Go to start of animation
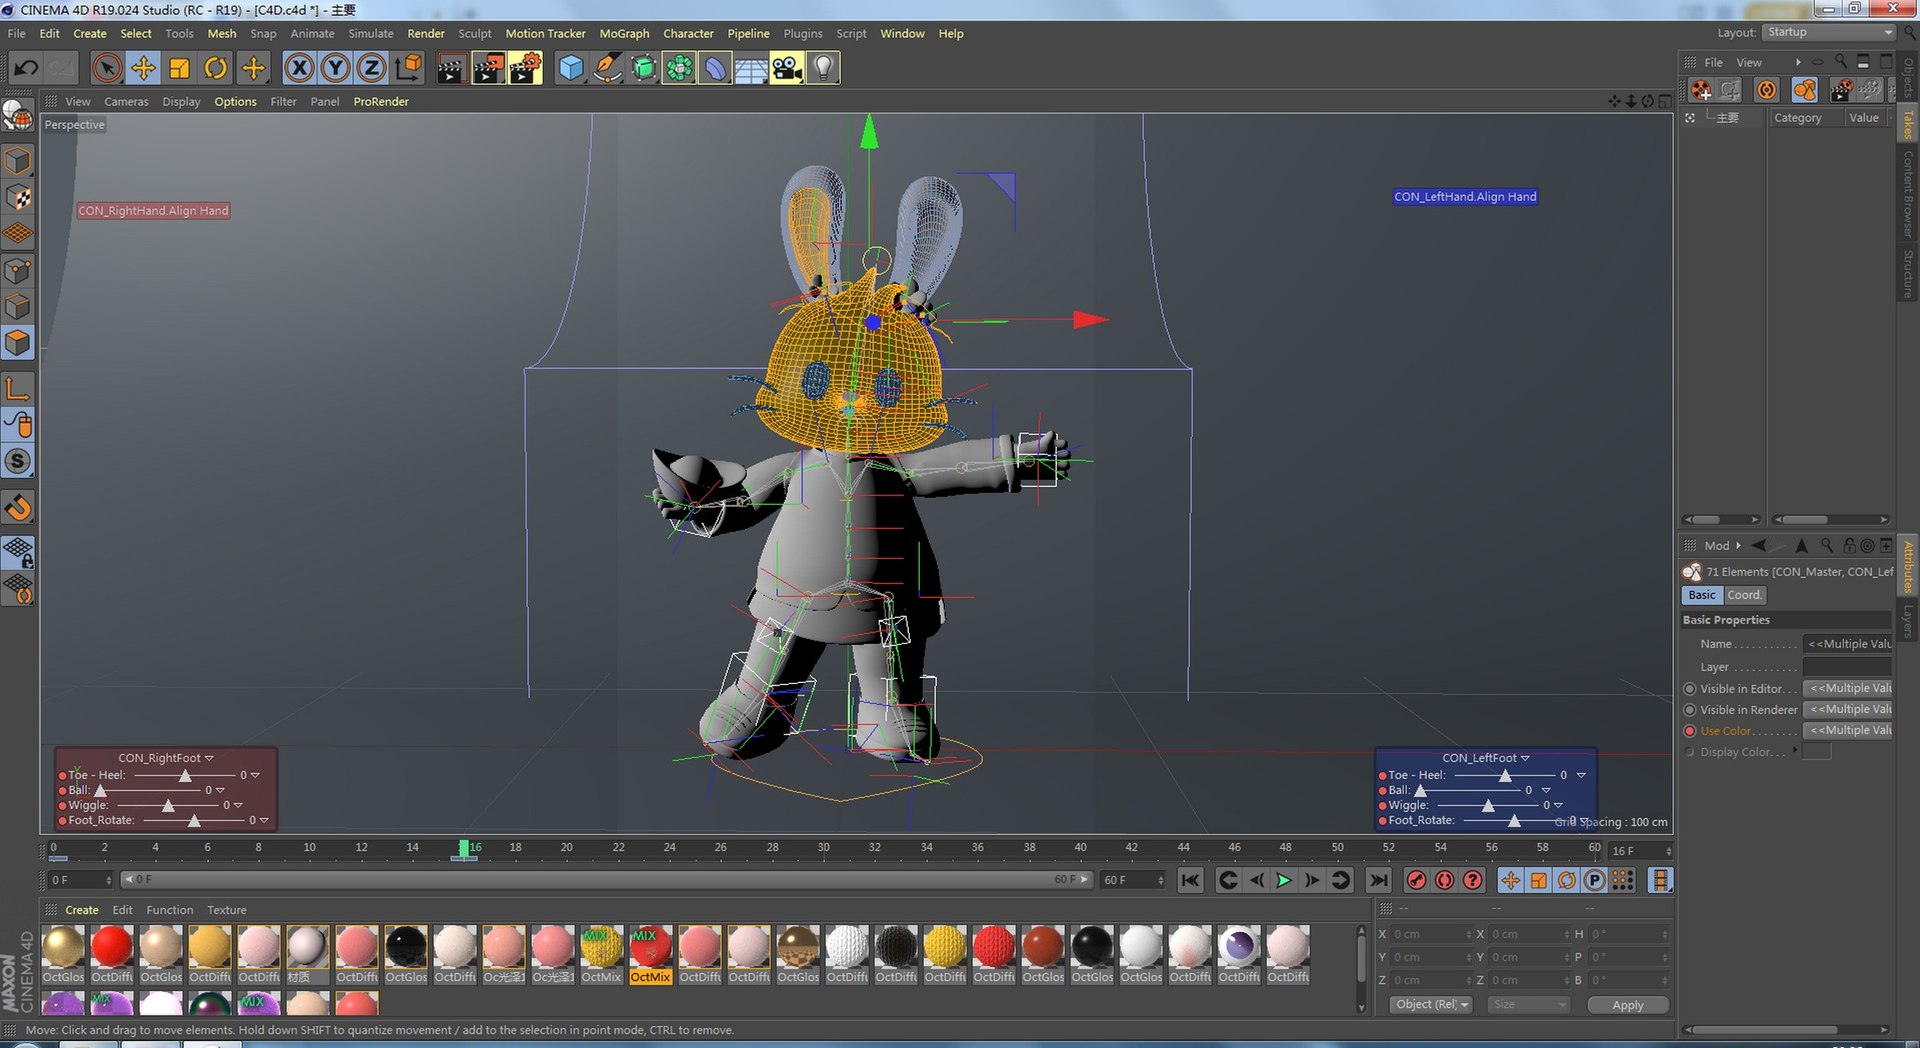 point(1190,880)
